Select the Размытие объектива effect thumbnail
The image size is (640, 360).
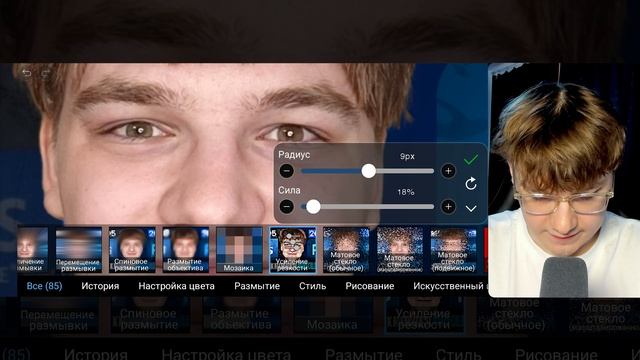[x=186, y=250]
